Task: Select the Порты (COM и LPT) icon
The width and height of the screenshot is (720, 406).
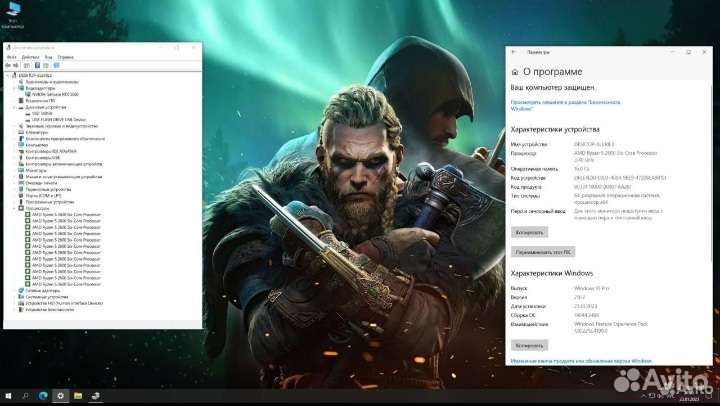Action: click(x=21, y=196)
